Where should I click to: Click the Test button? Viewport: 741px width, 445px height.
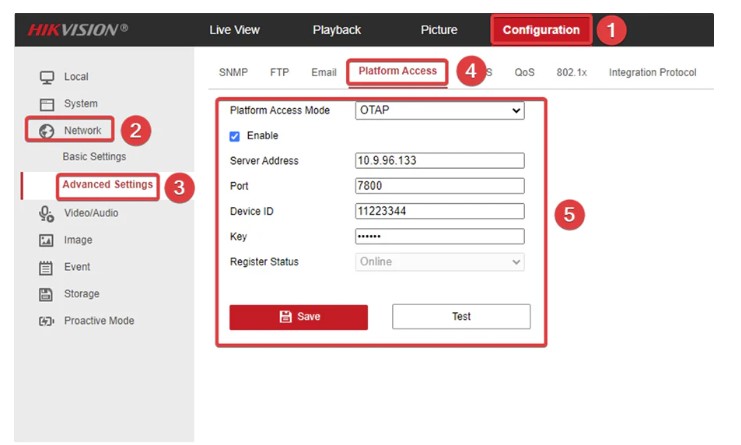point(461,317)
